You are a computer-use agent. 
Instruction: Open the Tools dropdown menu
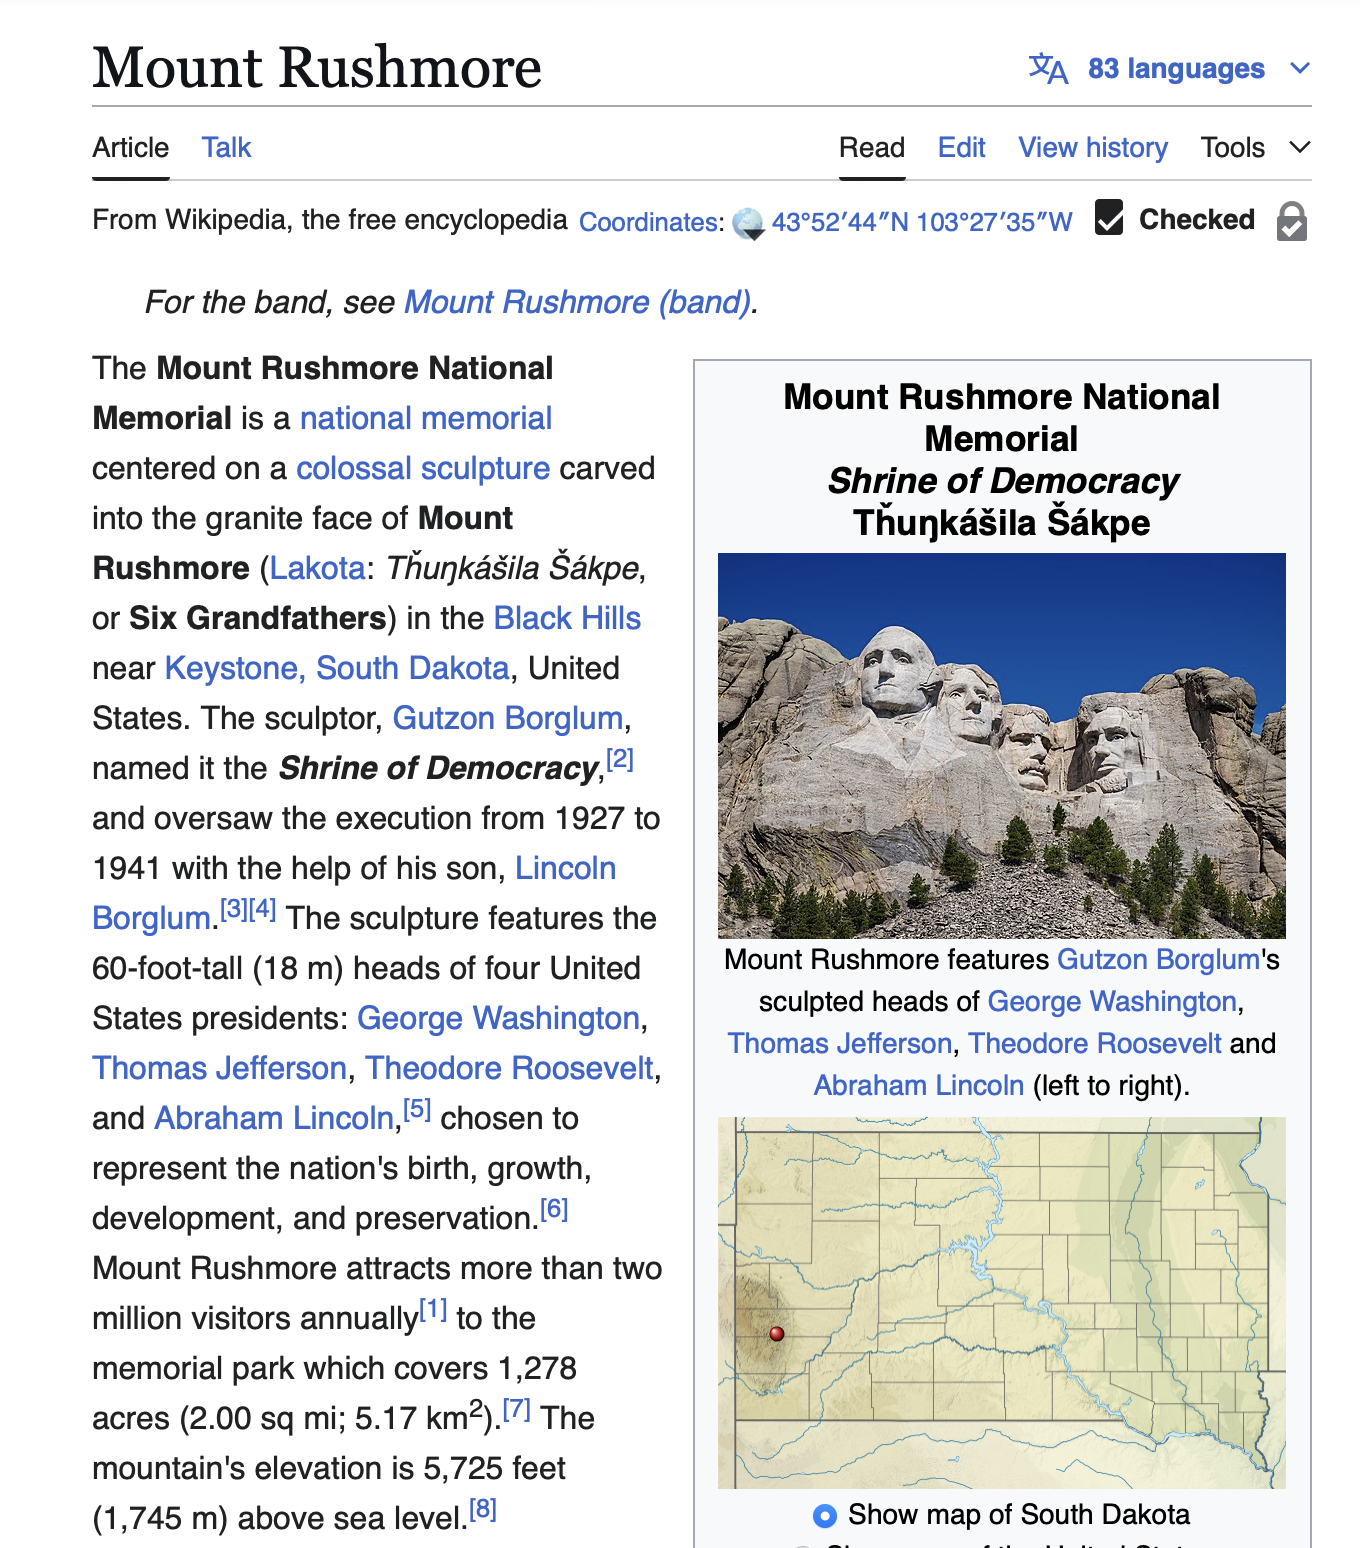(x=1233, y=148)
